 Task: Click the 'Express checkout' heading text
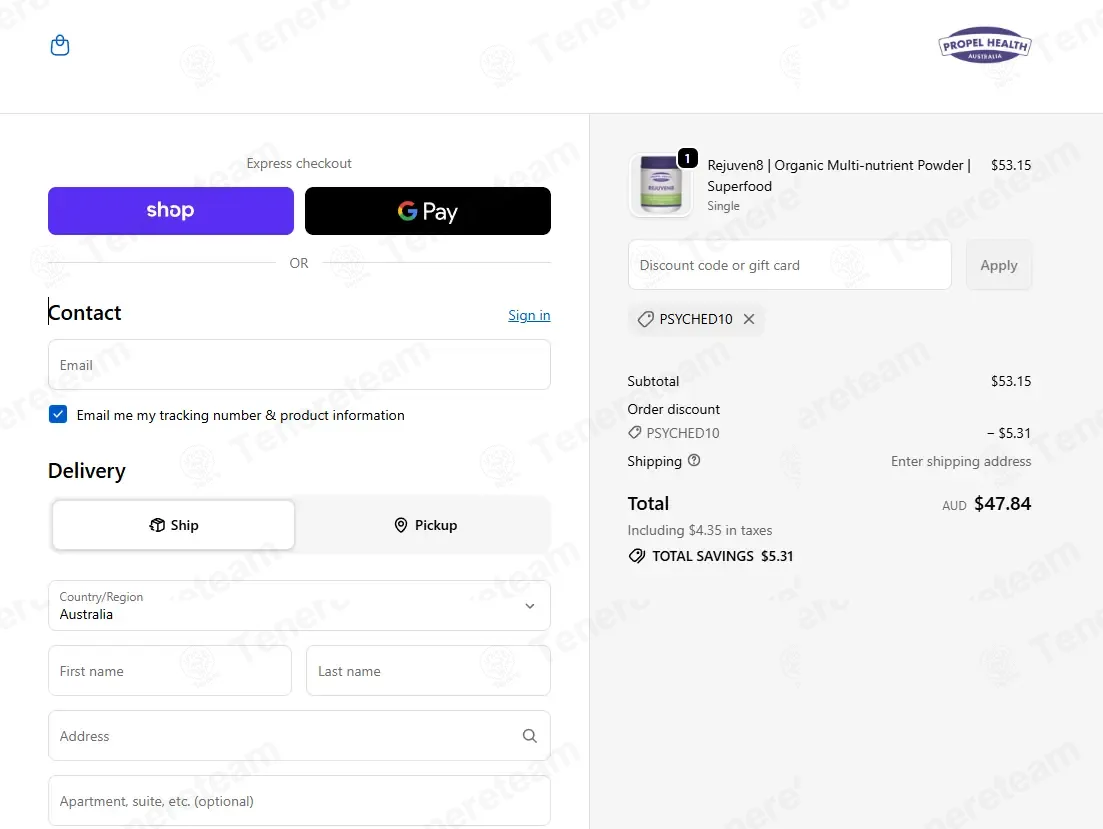299,163
